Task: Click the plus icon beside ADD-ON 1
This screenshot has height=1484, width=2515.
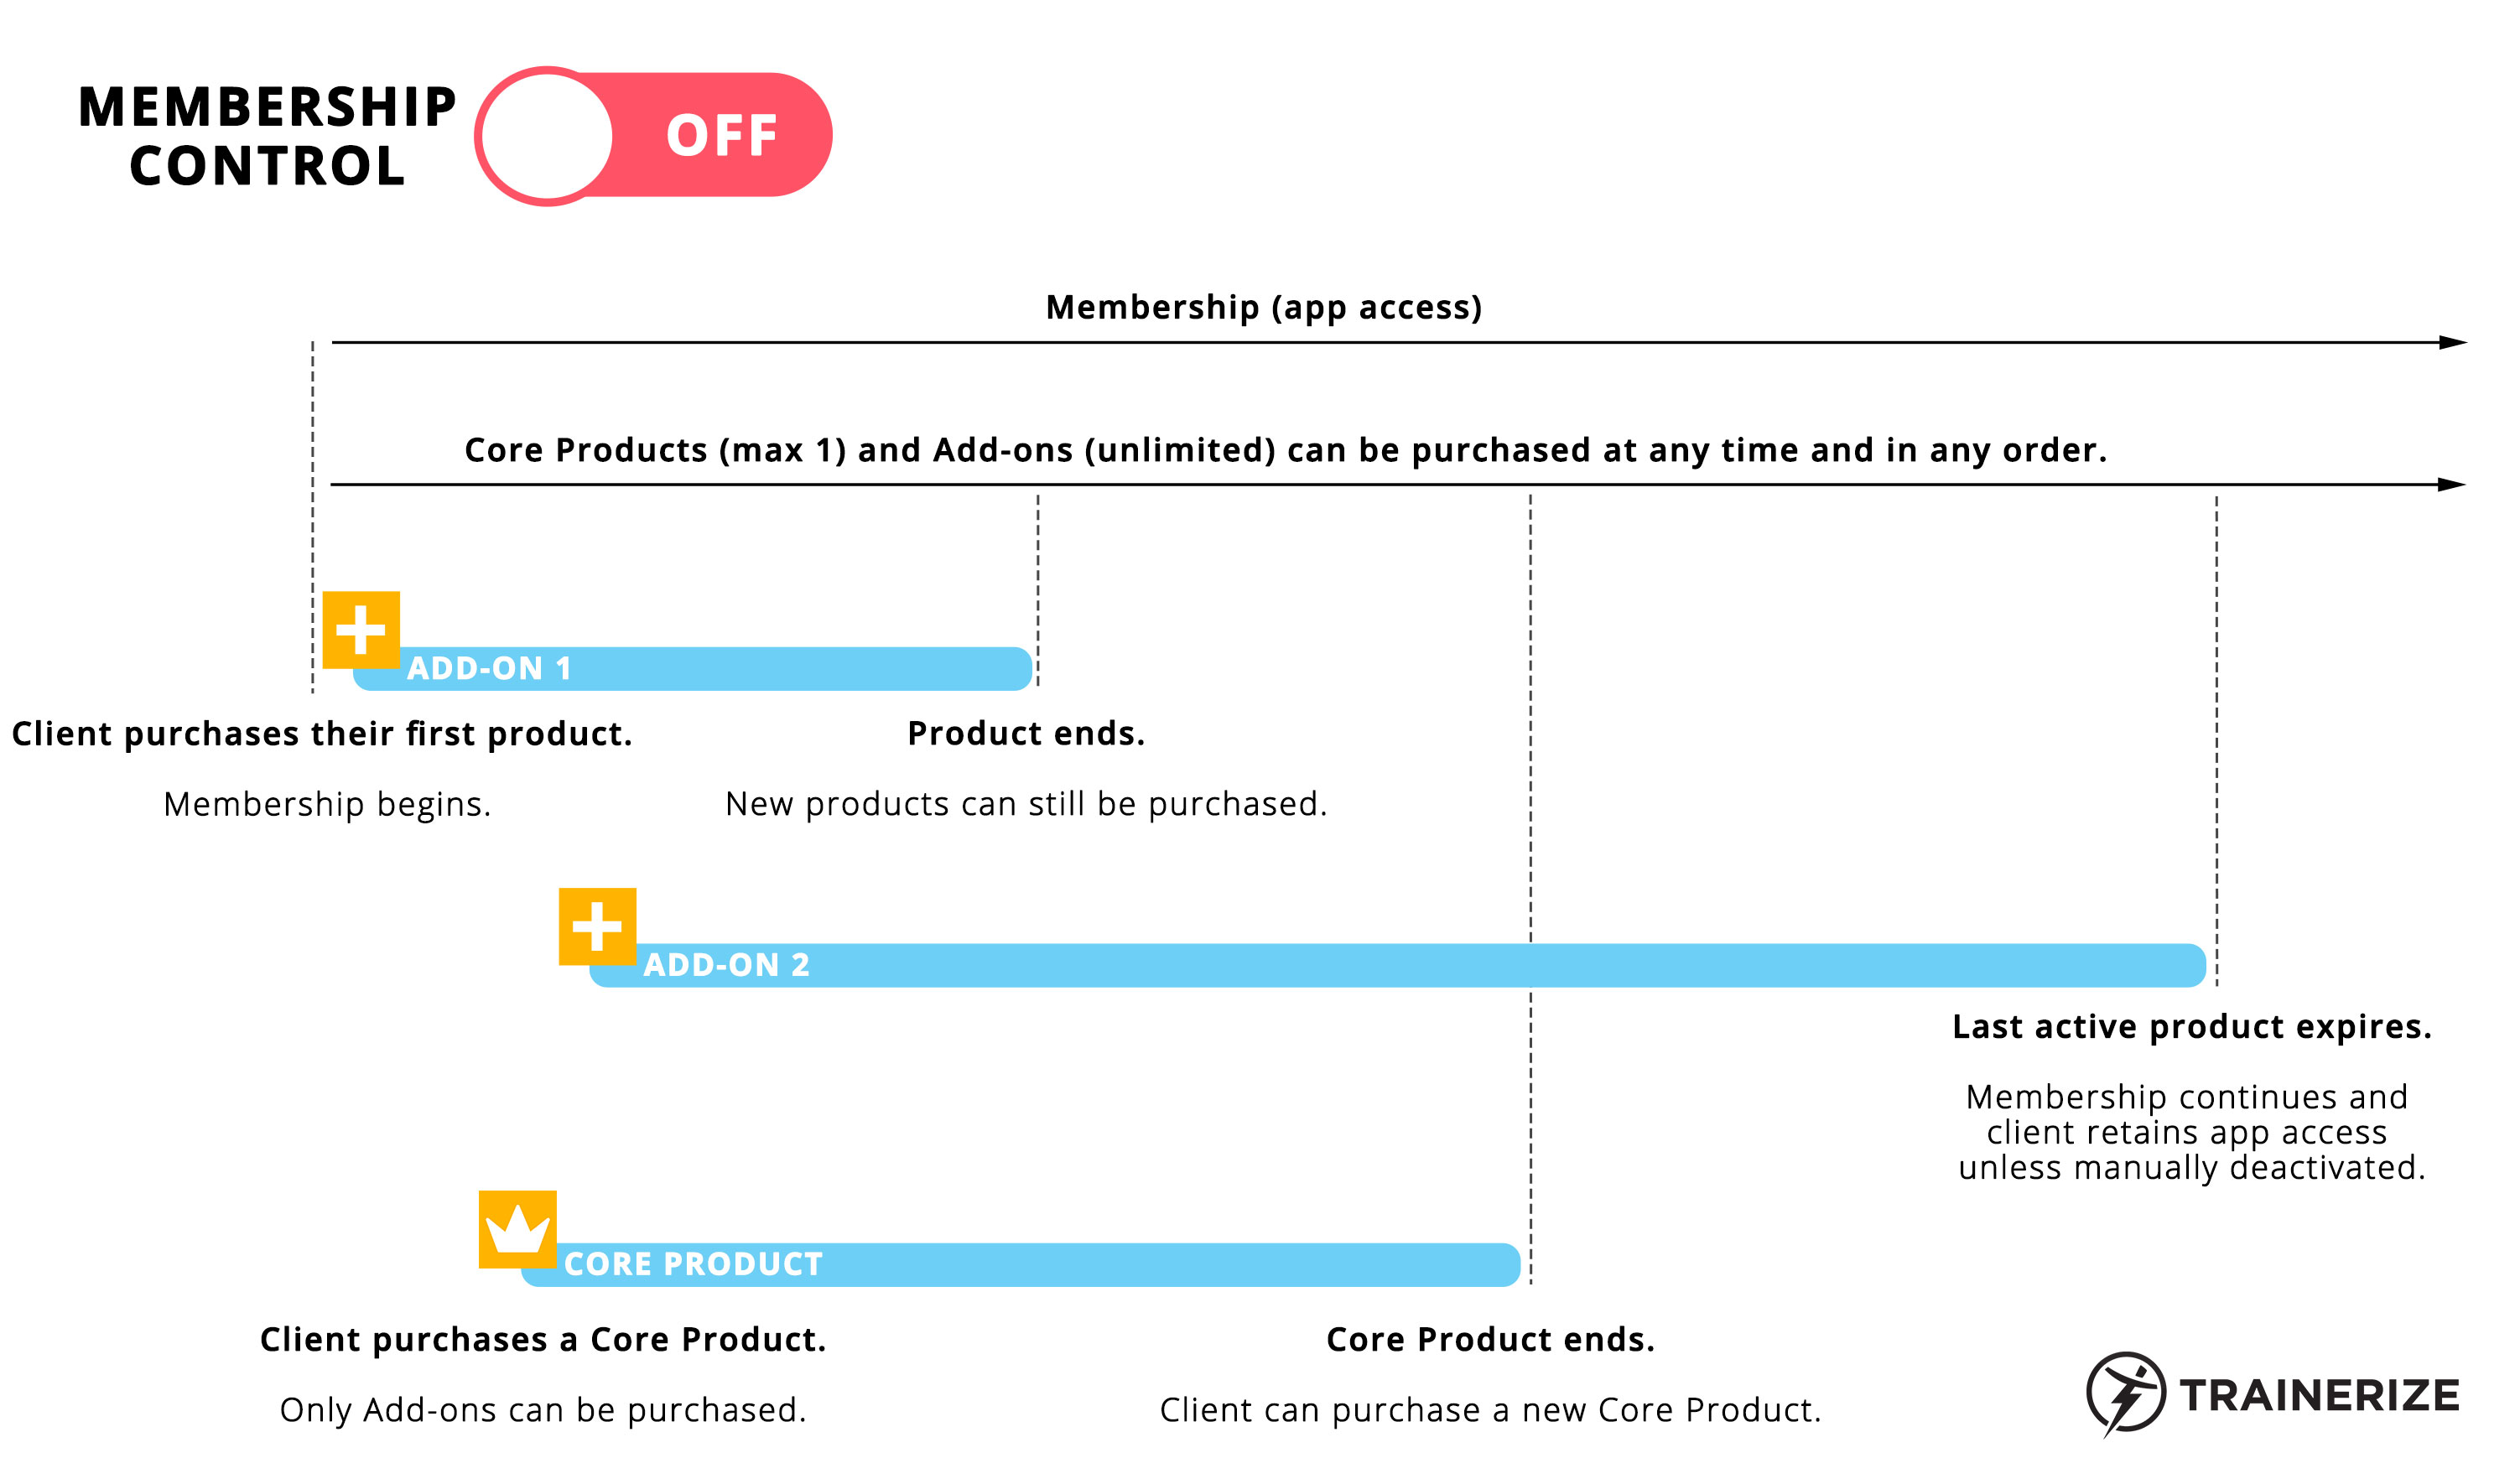Action: (361, 630)
